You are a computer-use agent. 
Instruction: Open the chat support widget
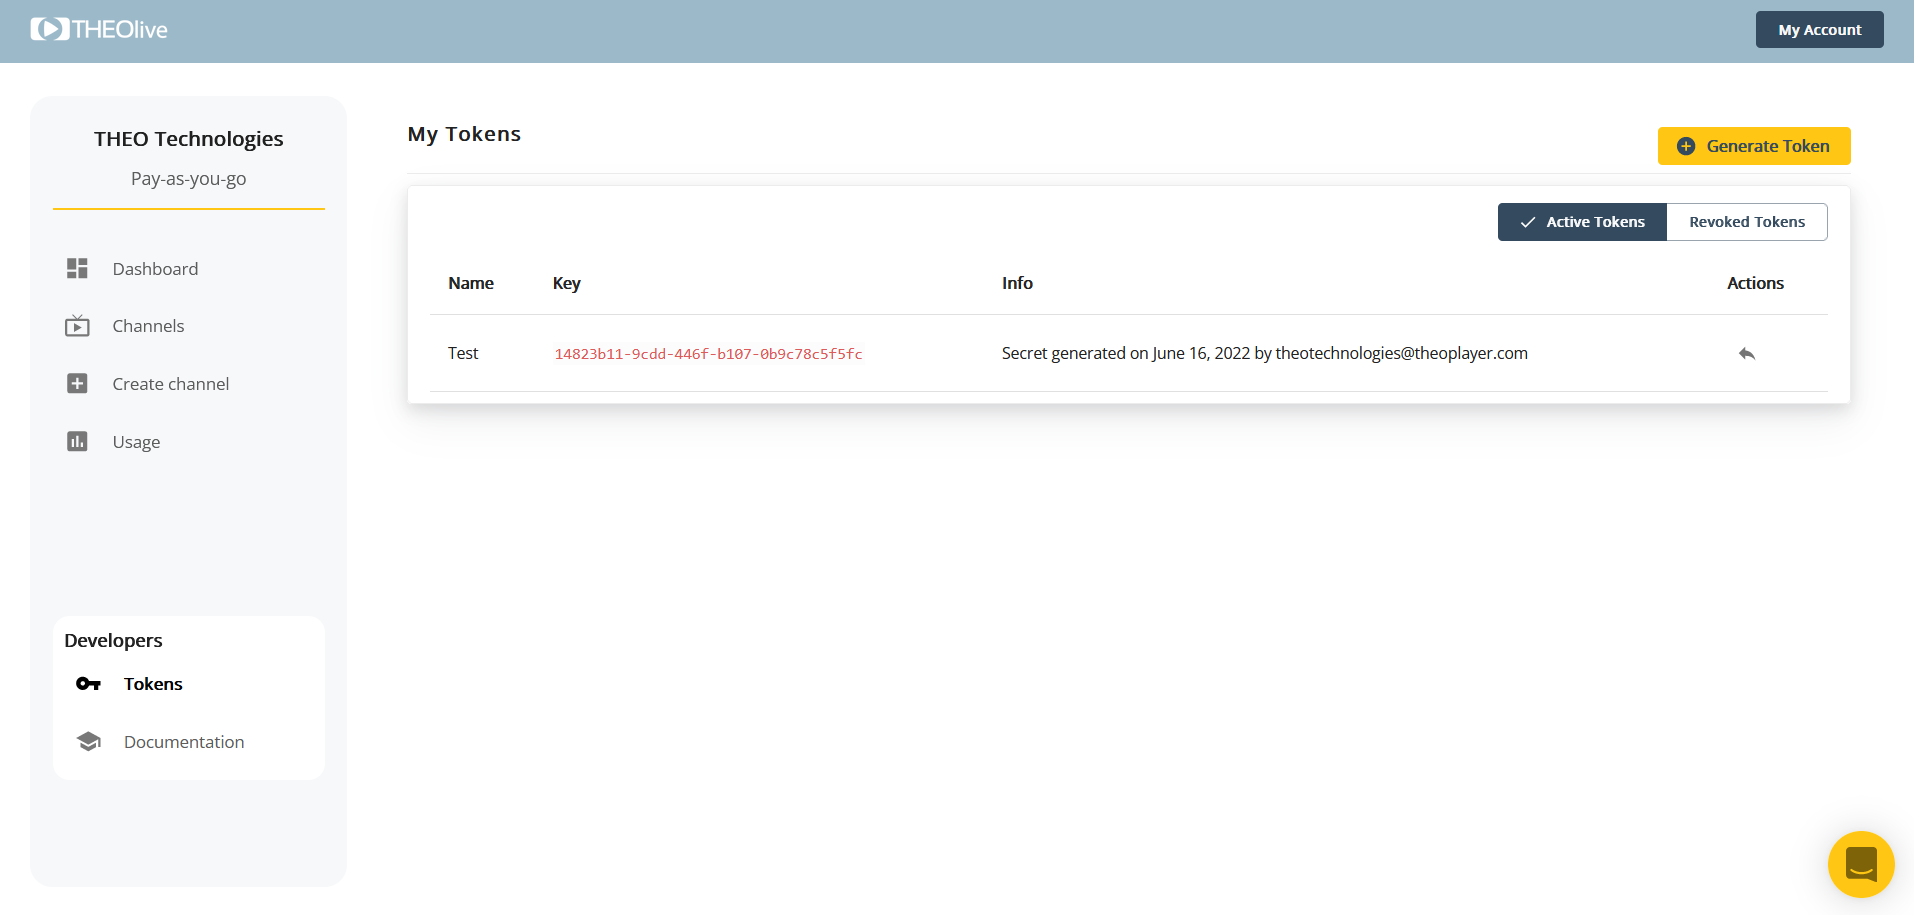[1860, 864]
